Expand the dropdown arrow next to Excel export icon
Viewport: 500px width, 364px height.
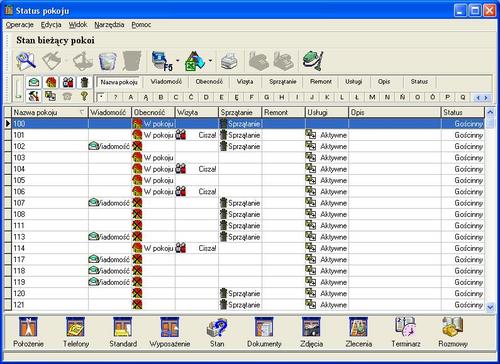(210, 61)
